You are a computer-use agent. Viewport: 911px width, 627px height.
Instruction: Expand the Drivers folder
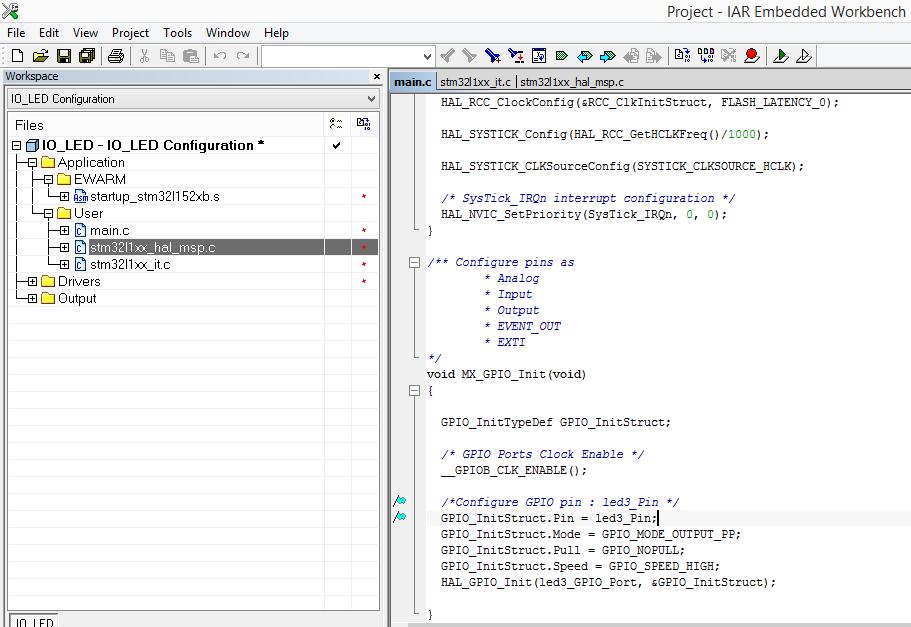33,282
